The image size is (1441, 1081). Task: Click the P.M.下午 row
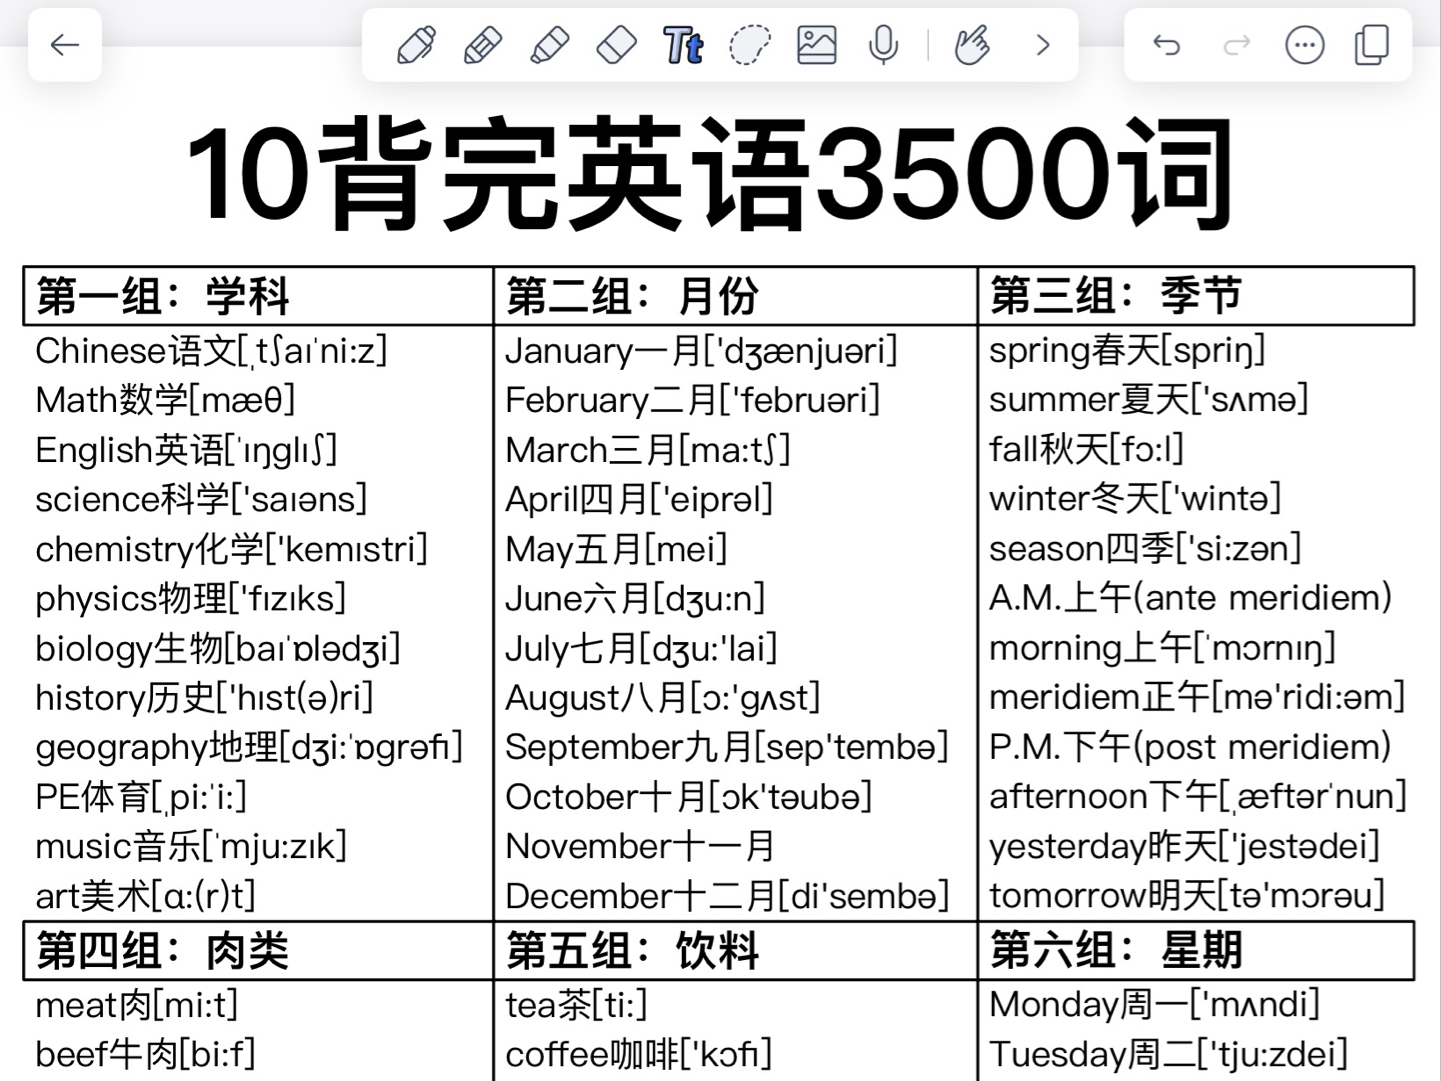coord(1190,746)
